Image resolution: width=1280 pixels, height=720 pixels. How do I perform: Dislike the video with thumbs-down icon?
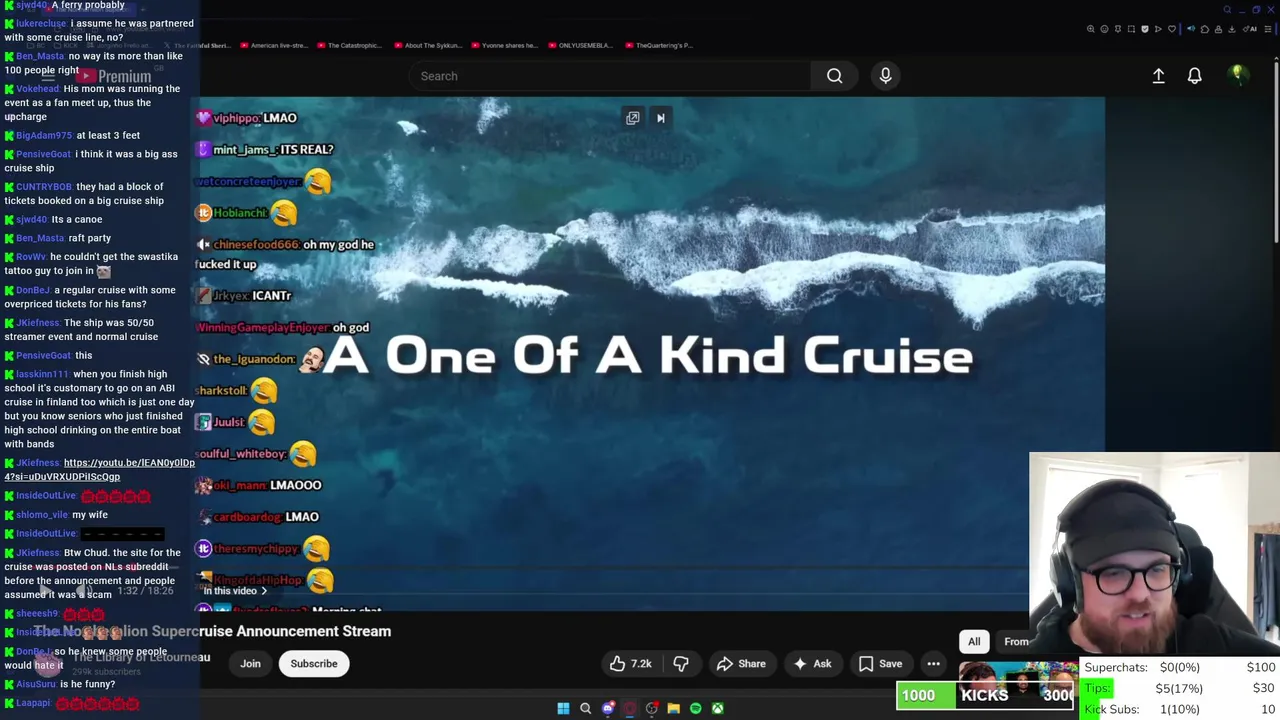pos(681,664)
